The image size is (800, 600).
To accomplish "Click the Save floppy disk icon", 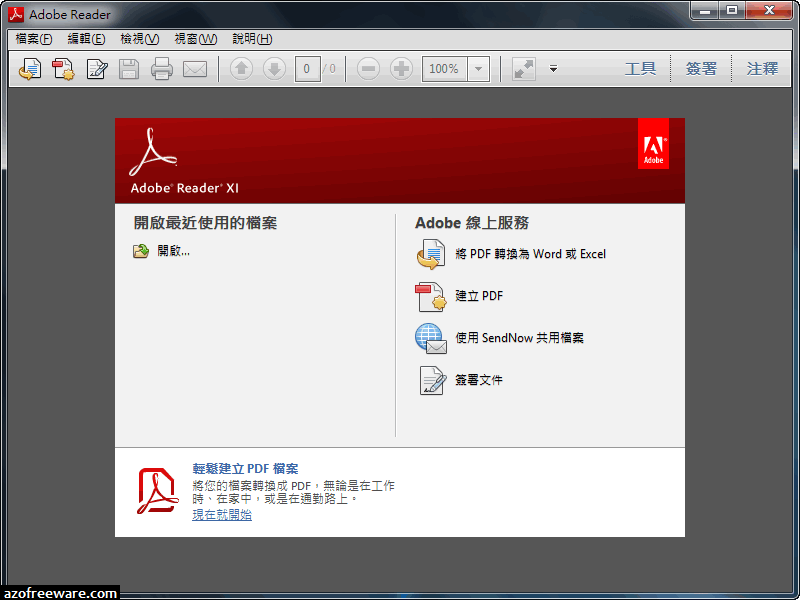I will click(x=129, y=69).
